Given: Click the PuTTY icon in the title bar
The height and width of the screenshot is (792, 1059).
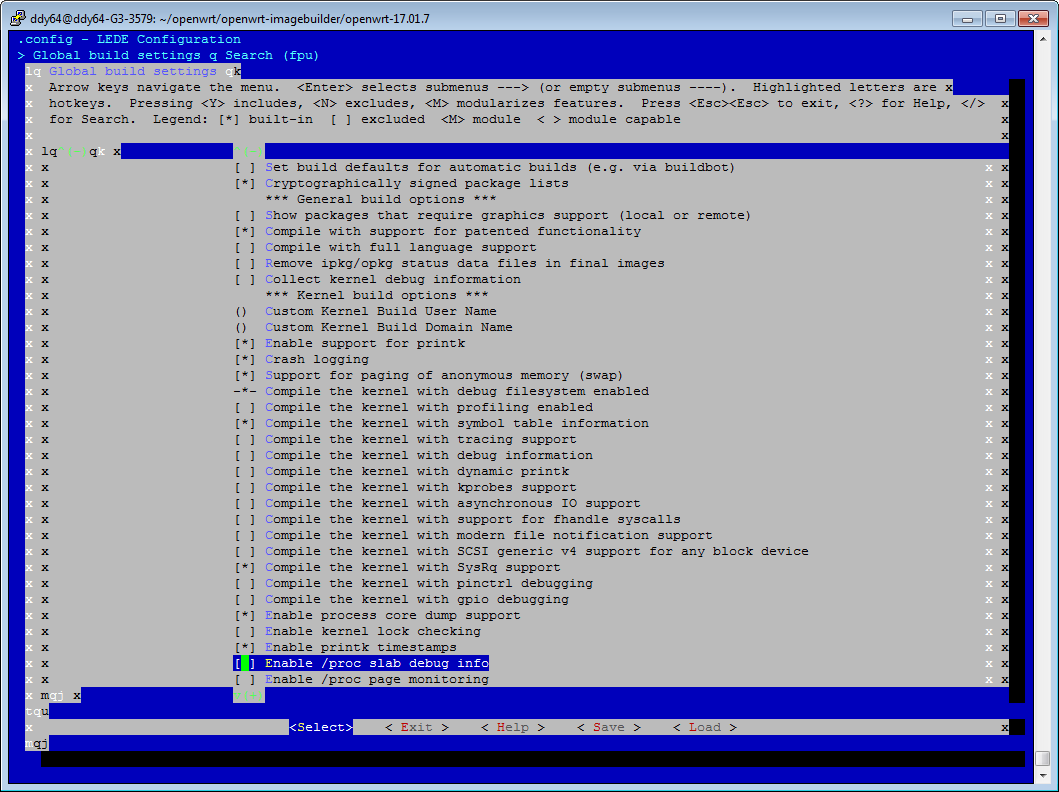Looking at the screenshot, I should [x=17, y=18].
